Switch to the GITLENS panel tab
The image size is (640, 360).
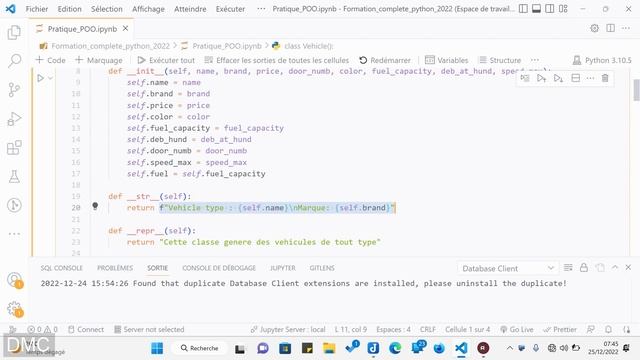(322, 268)
